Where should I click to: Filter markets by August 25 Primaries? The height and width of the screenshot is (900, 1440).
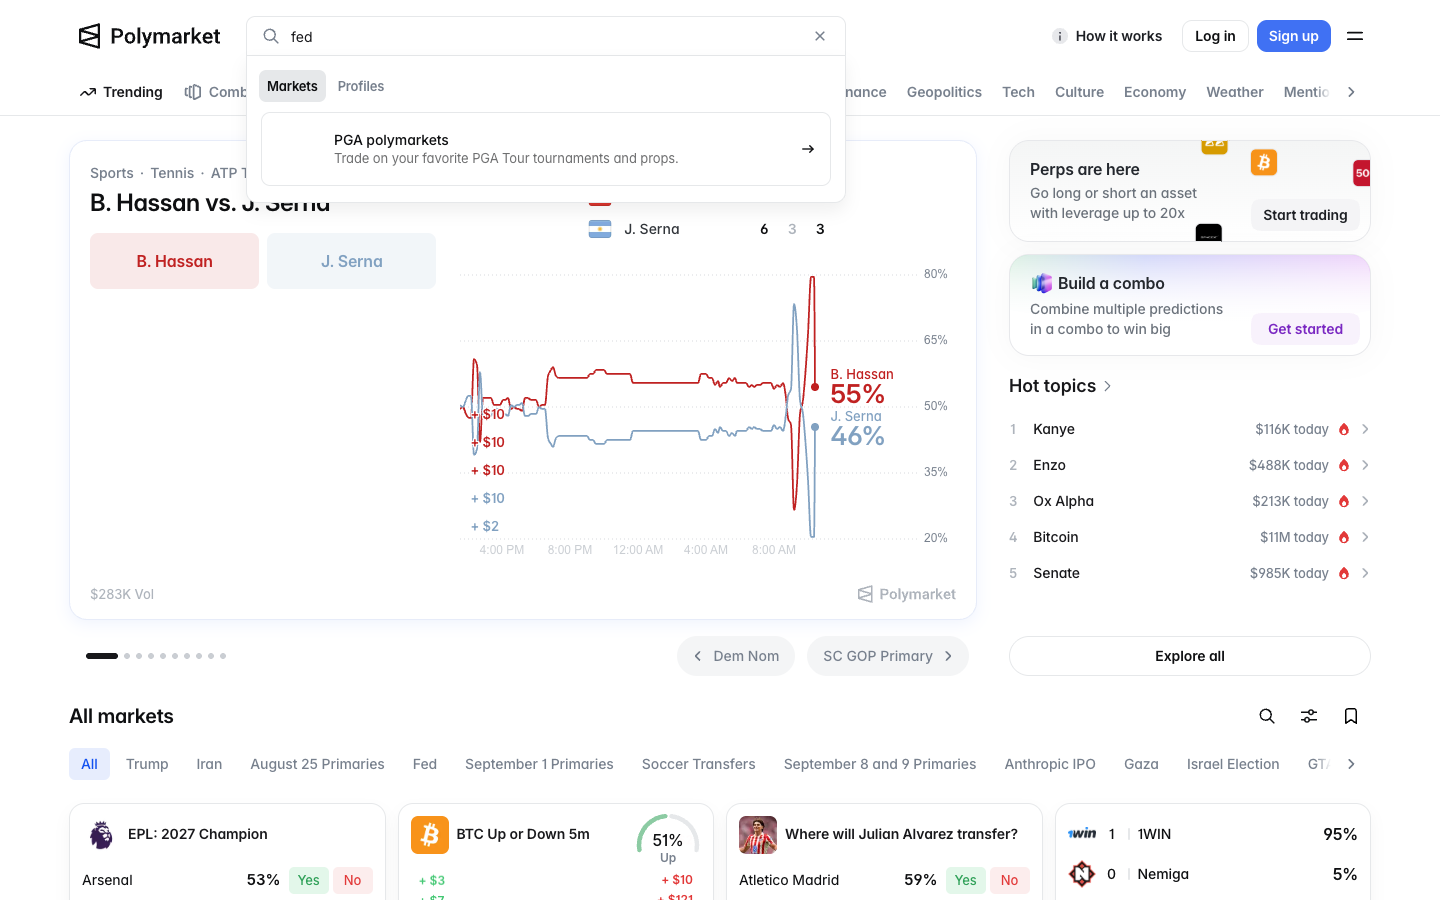(x=317, y=764)
